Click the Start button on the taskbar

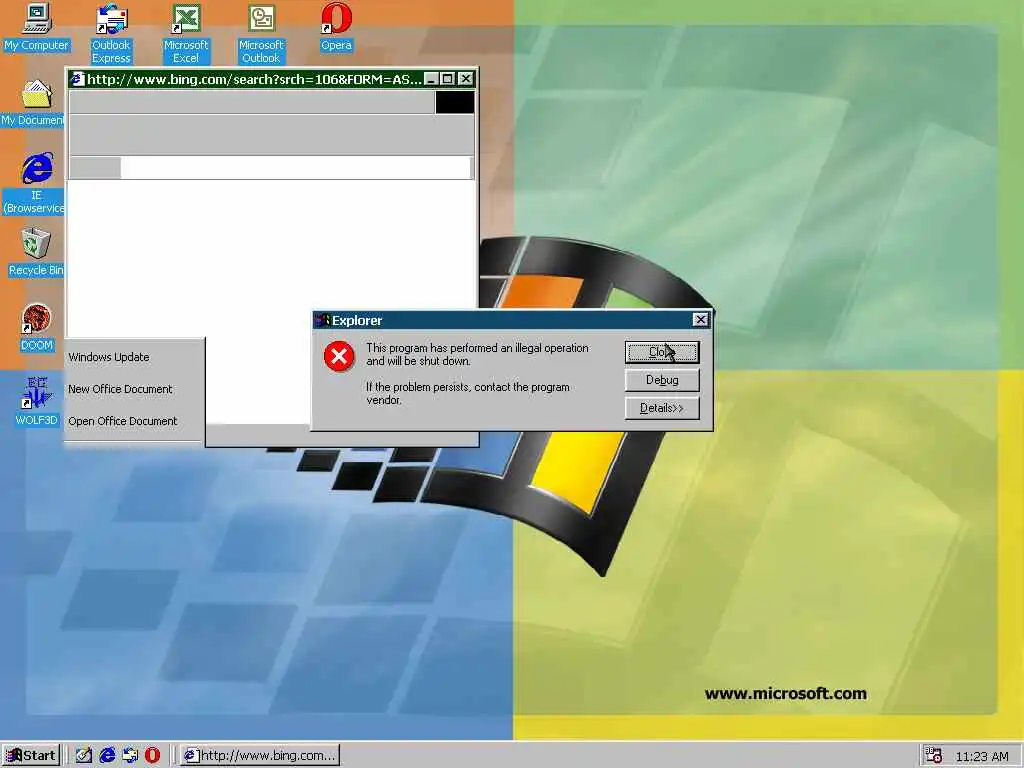[x=31, y=756]
